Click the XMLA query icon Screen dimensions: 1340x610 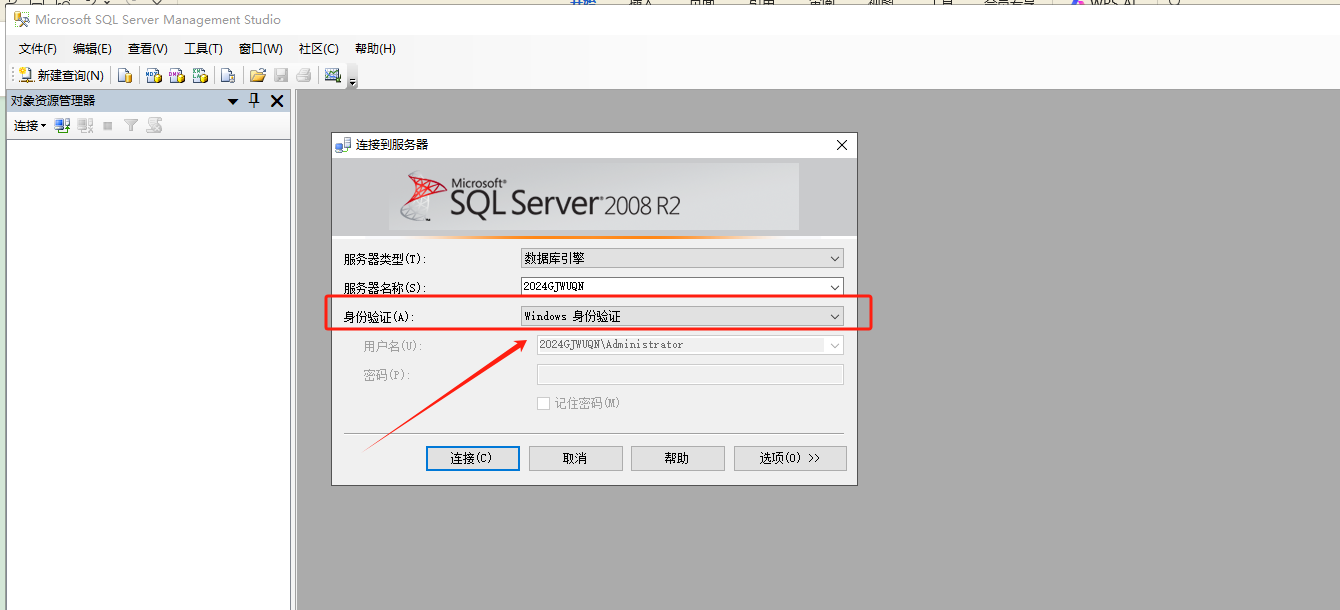pos(201,75)
